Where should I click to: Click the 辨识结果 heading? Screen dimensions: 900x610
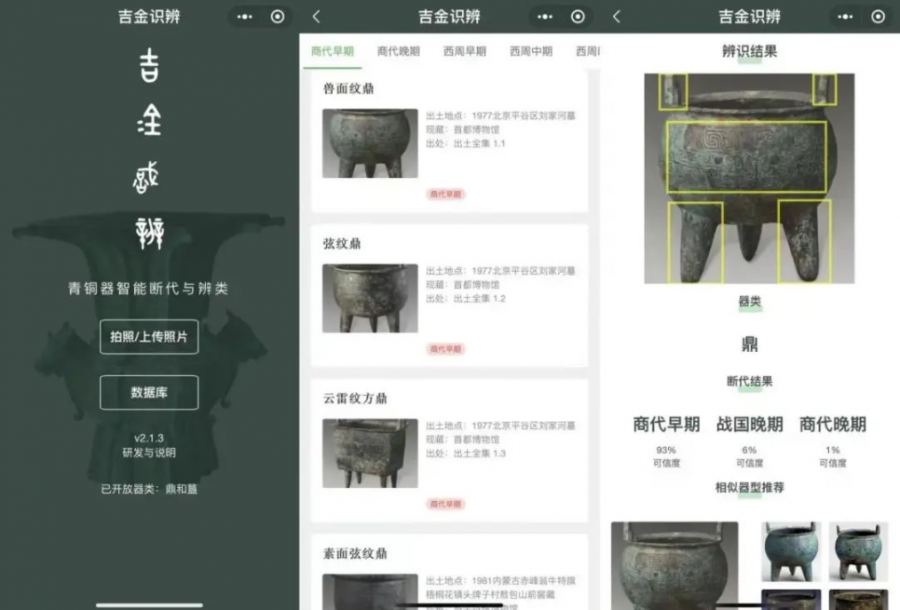point(750,51)
